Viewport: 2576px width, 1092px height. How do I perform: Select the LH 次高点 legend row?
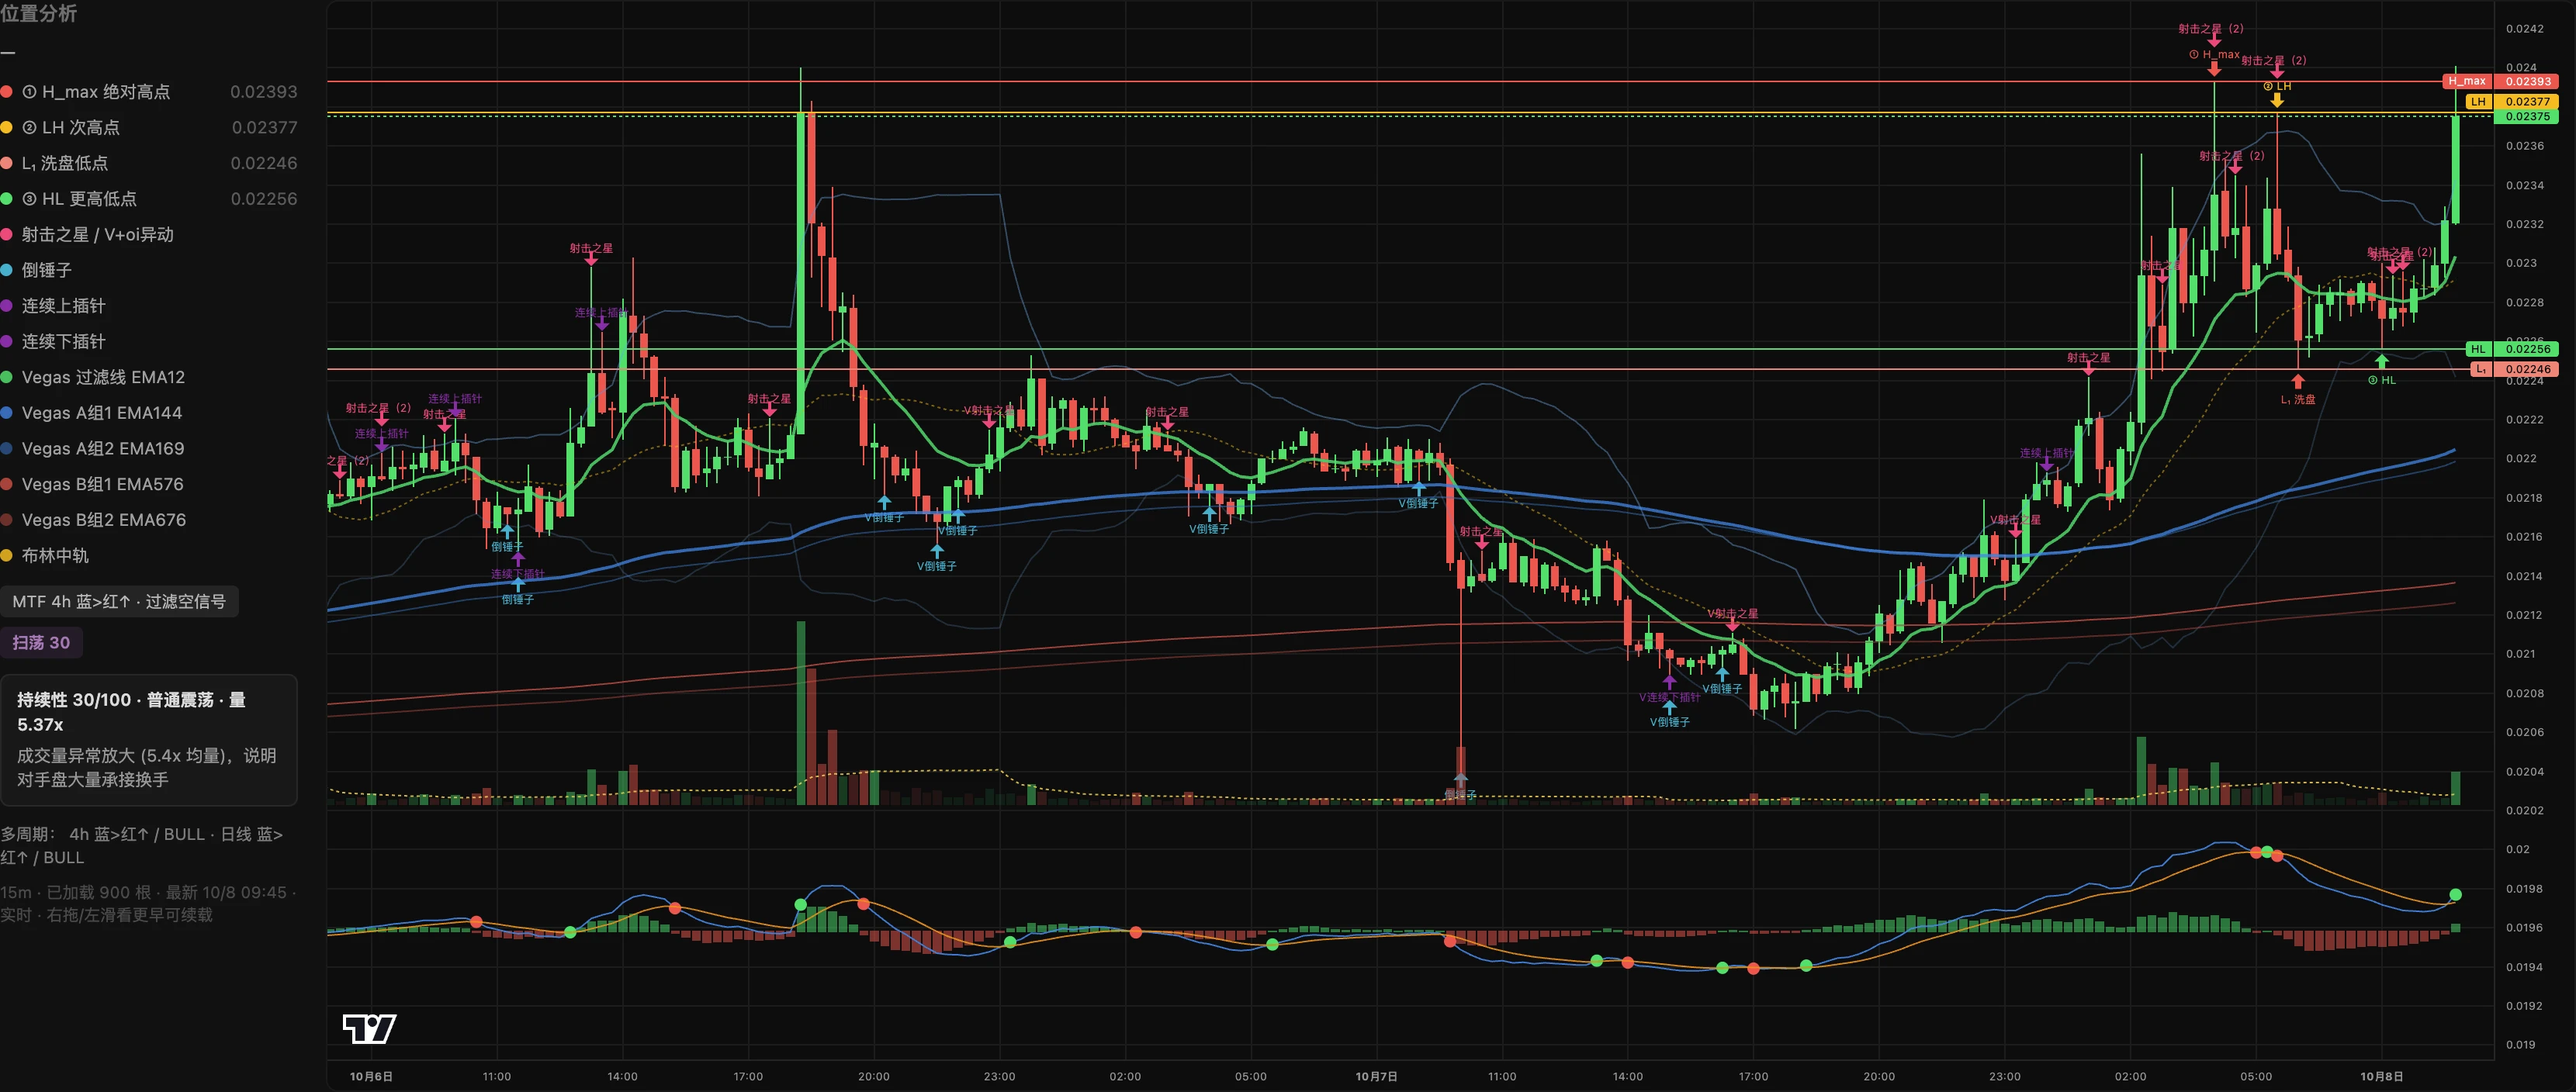point(149,127)
